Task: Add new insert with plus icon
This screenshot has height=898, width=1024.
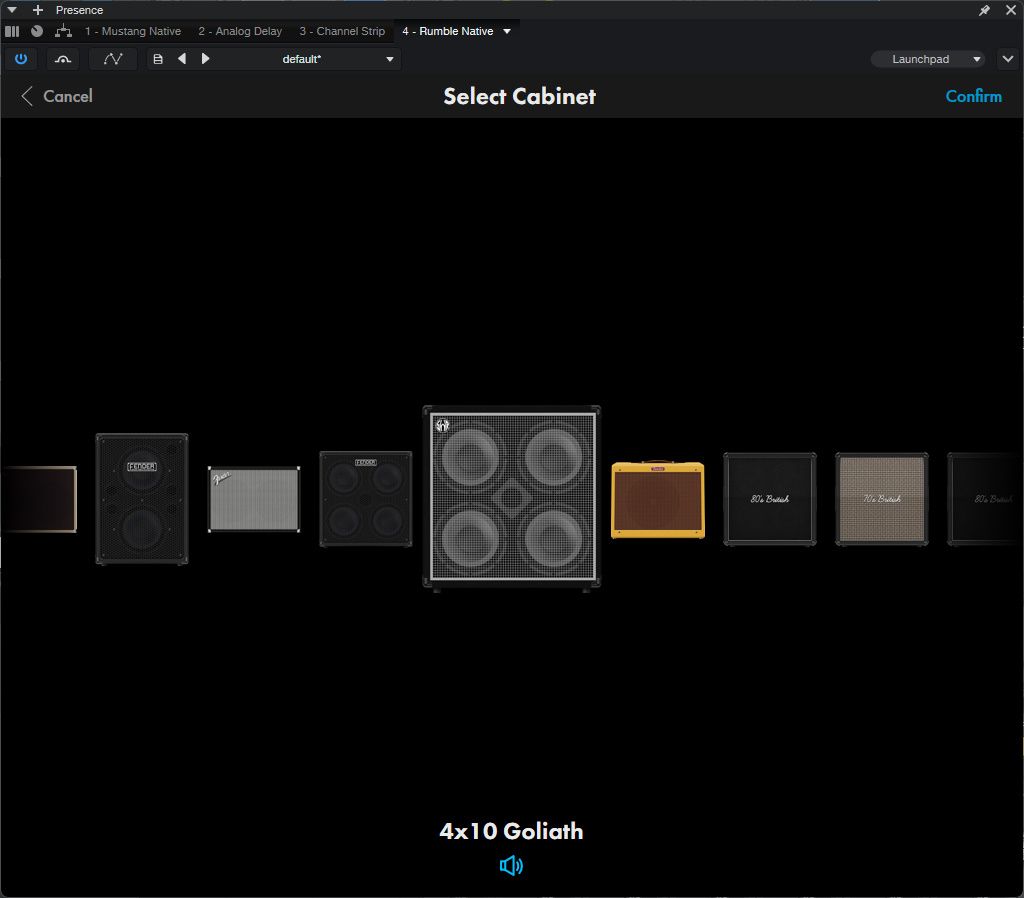Action: pyautogui.click(x=38, y=10)
